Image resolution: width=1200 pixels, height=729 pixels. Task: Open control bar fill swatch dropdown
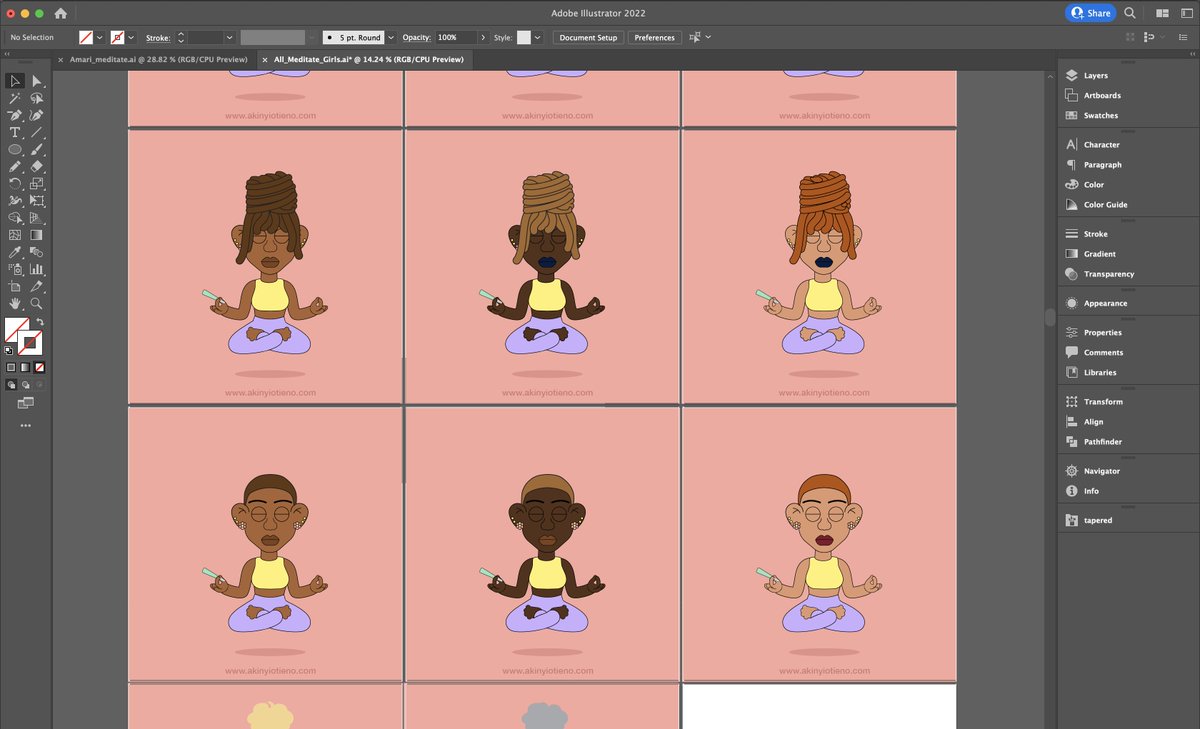coord(99,37)
